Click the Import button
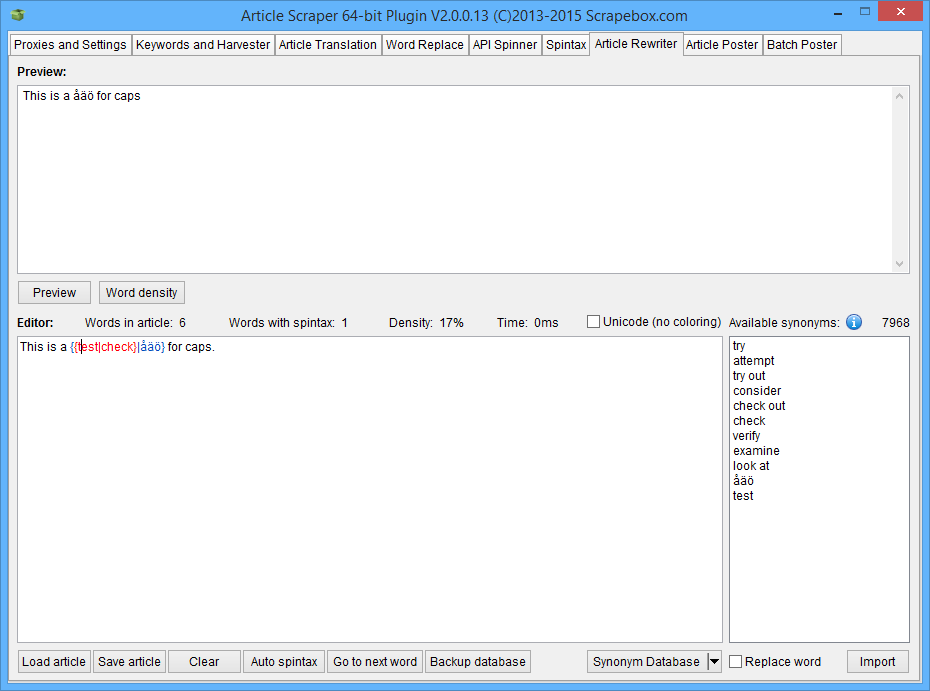 click(877, 661)
